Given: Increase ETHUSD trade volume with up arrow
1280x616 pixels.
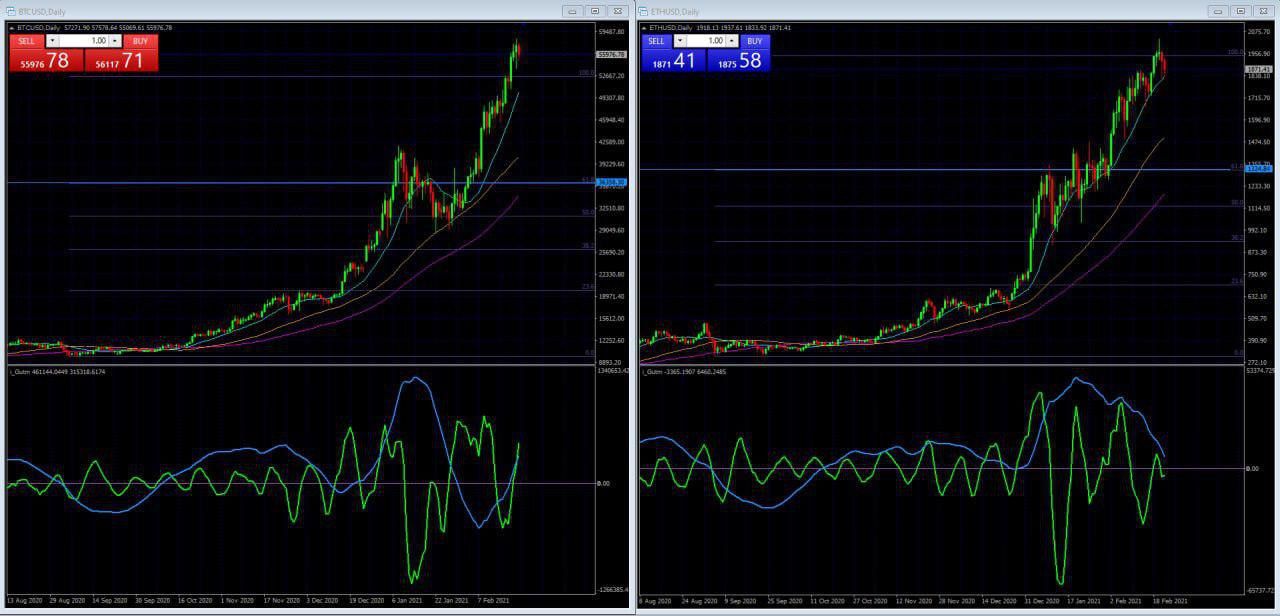Looking at the screenshot, I should click(731, 41).
